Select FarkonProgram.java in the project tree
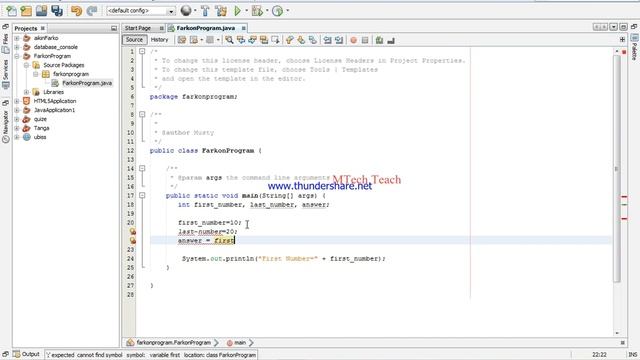Image resolution: width=640 pixels, height=360 pixels. tap(87, 83)
